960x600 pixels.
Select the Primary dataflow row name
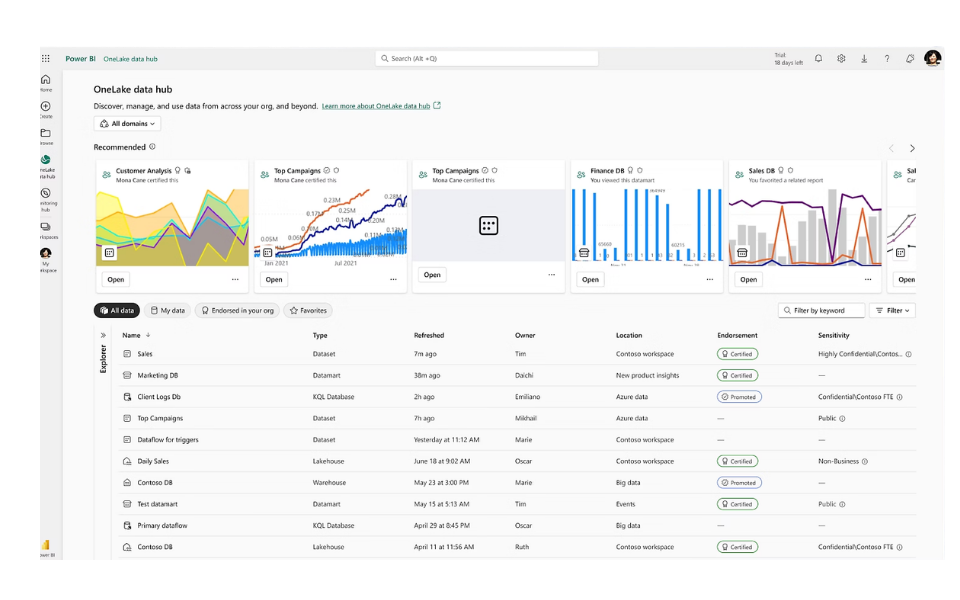click(162, 525)
